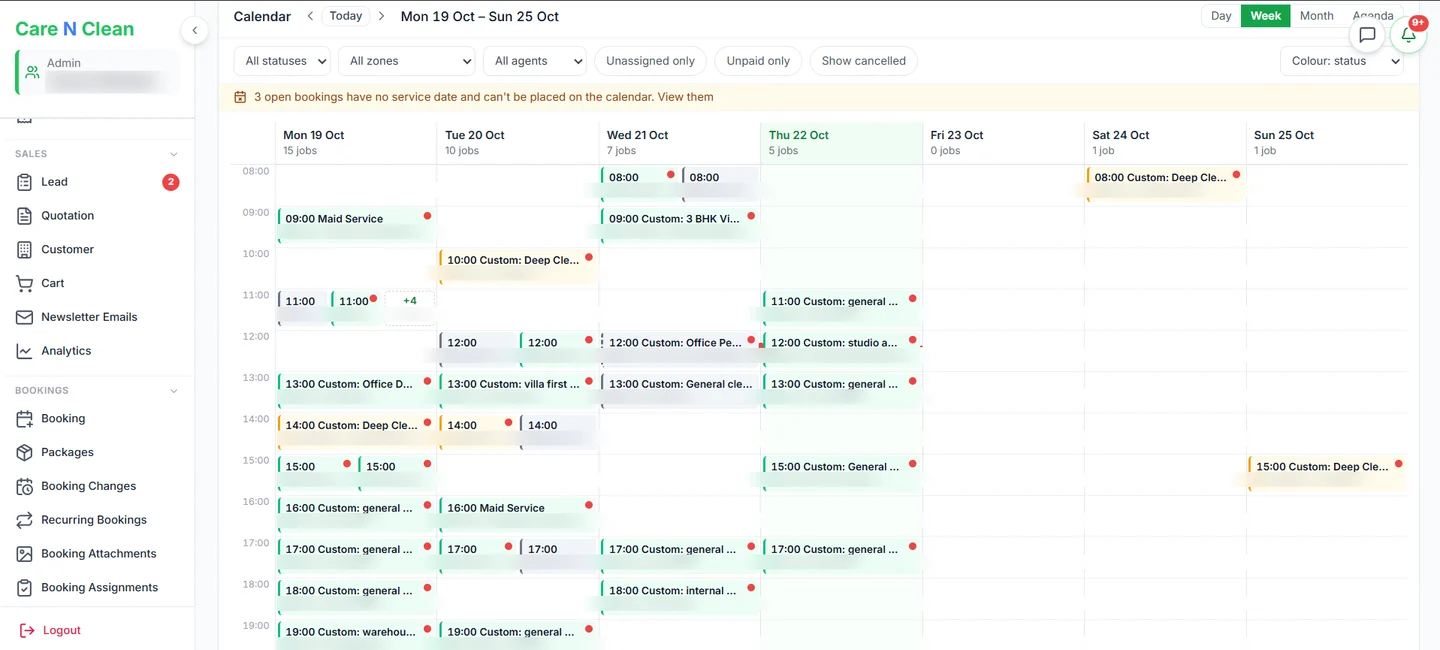This screenshot has width=1440, height=650.
Task: Collapse the BOOKINGS section chevron
Action: point(174,391)
